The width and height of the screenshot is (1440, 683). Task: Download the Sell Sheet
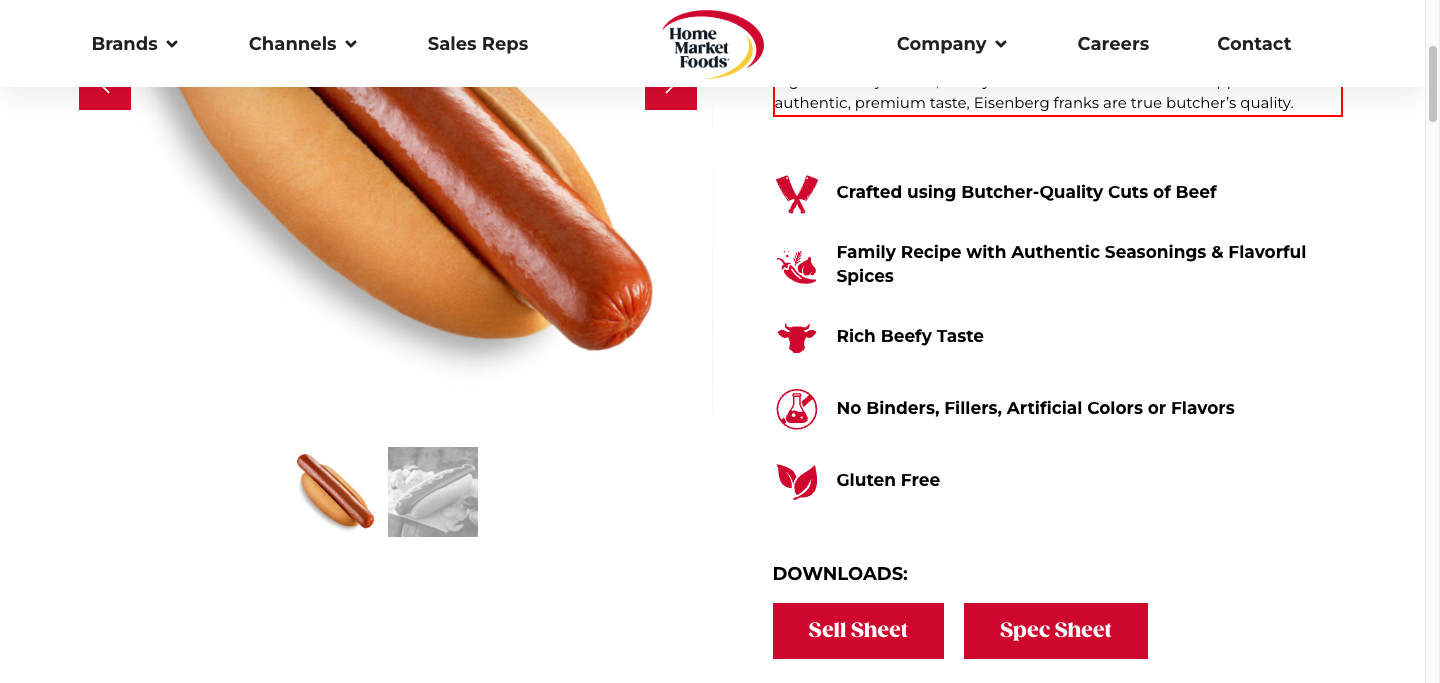coord(858,631)
